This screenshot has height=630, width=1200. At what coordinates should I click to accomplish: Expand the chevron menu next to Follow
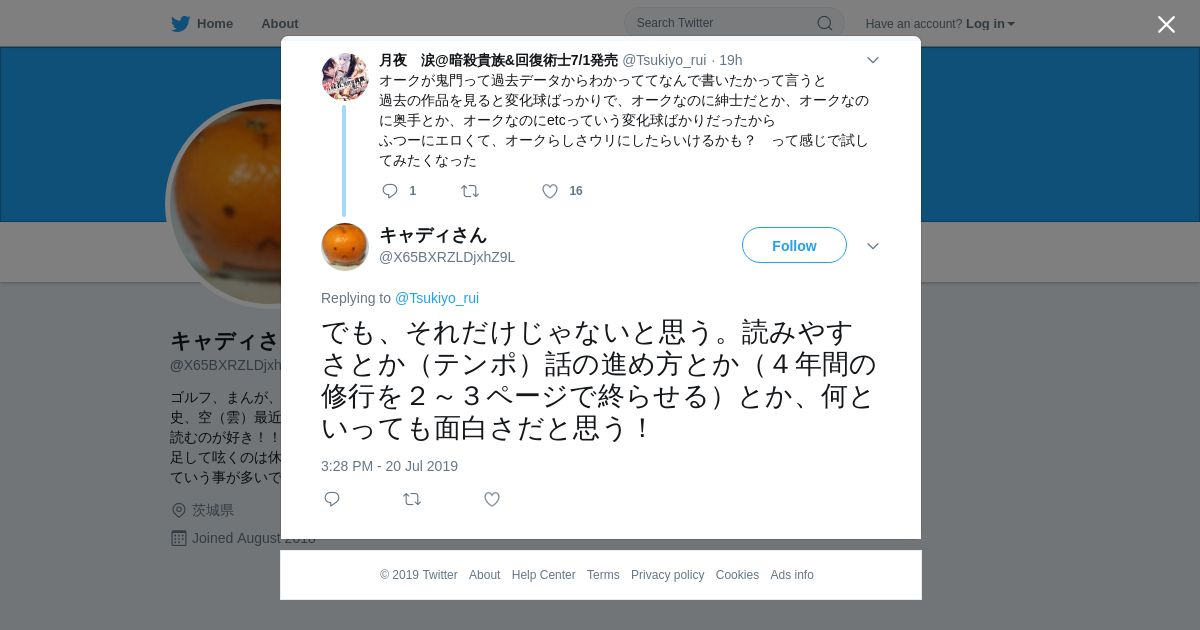pos(873,246)
